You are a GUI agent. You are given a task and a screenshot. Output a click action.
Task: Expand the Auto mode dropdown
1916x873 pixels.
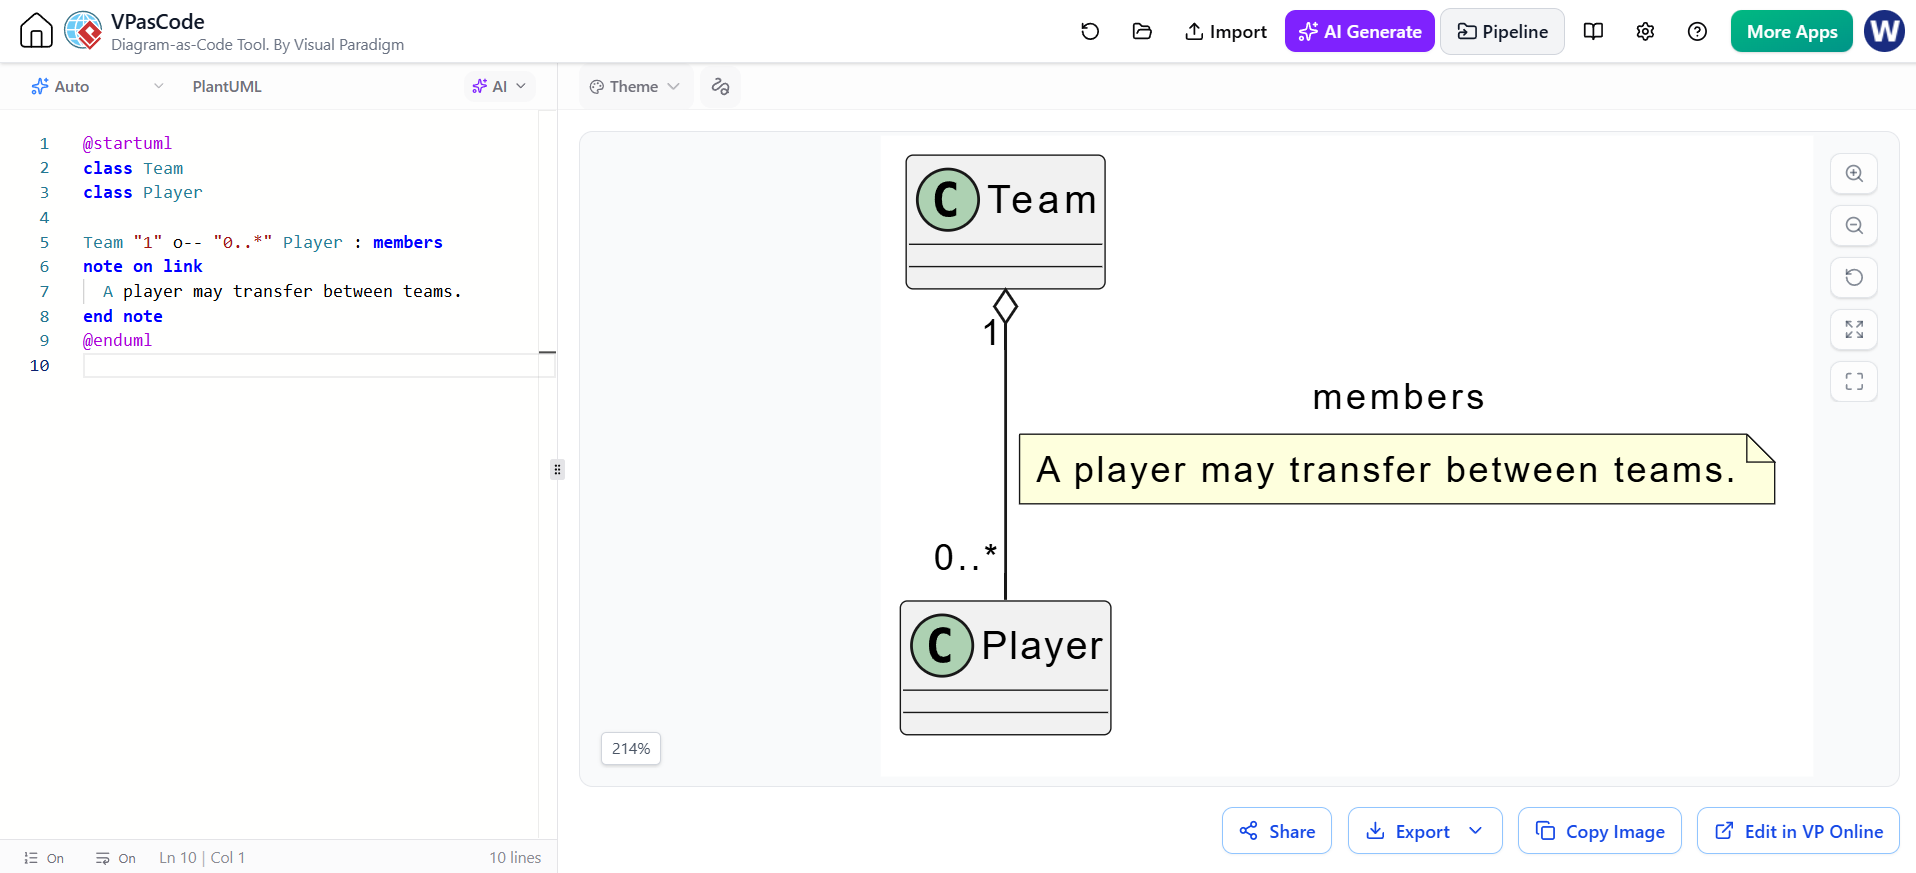[x=97, y=86]
